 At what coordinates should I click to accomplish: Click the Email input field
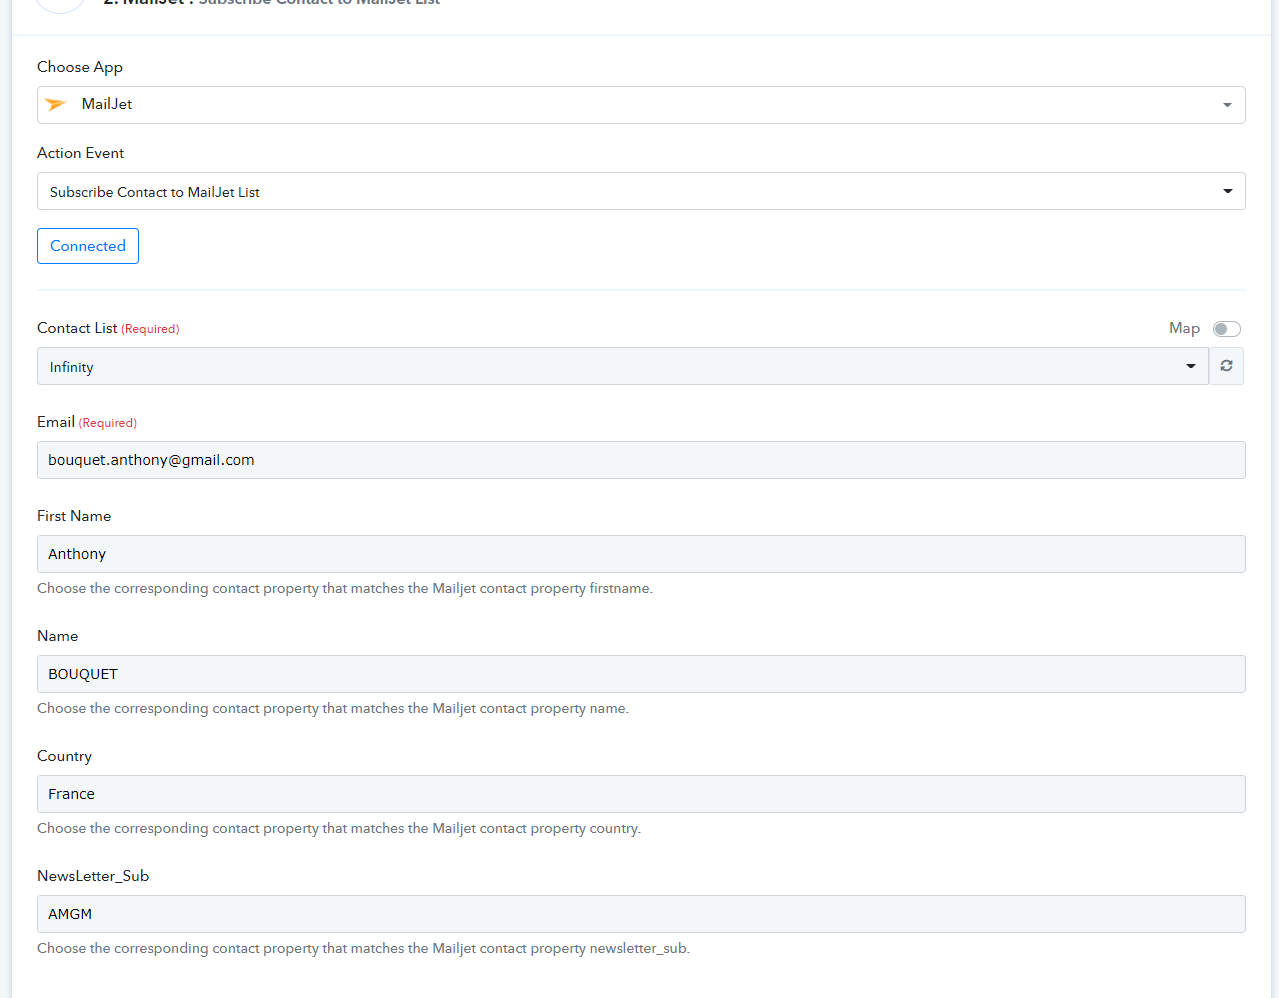point(641,460)
